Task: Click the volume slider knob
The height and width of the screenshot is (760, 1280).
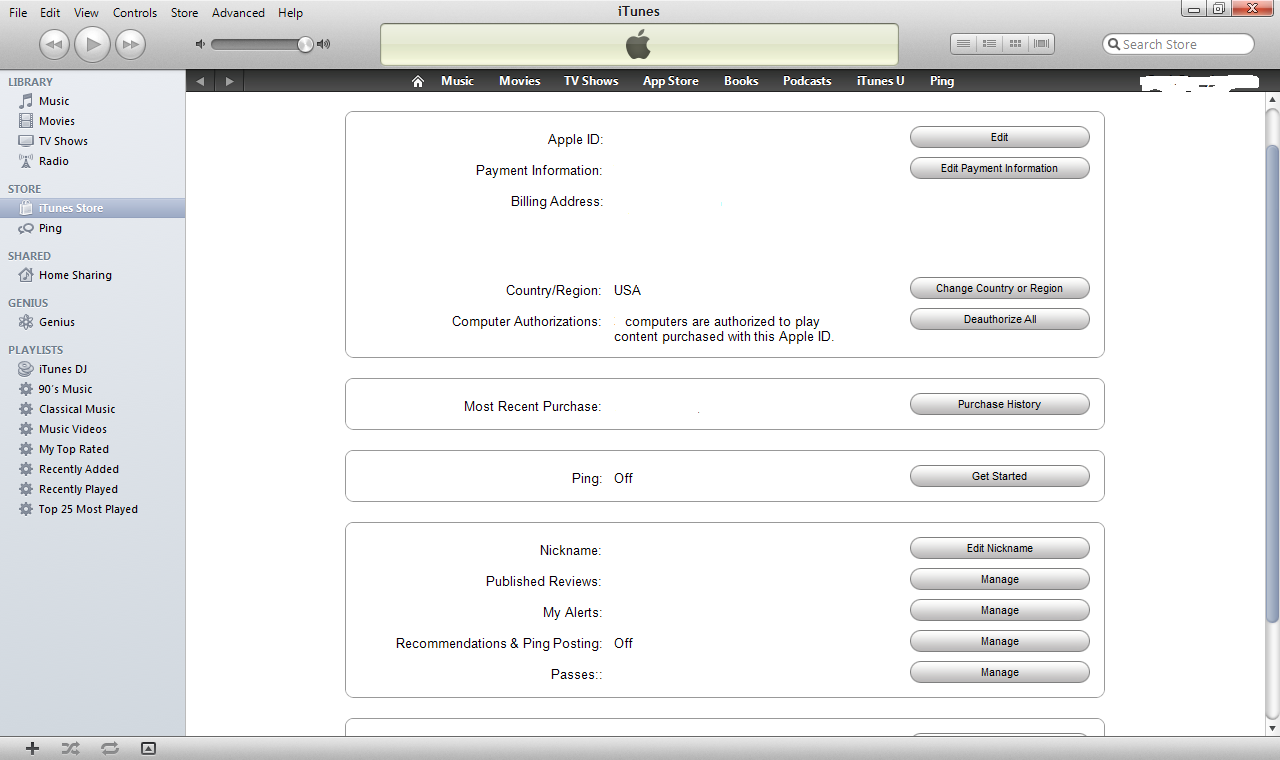Action: pos(305,44)
